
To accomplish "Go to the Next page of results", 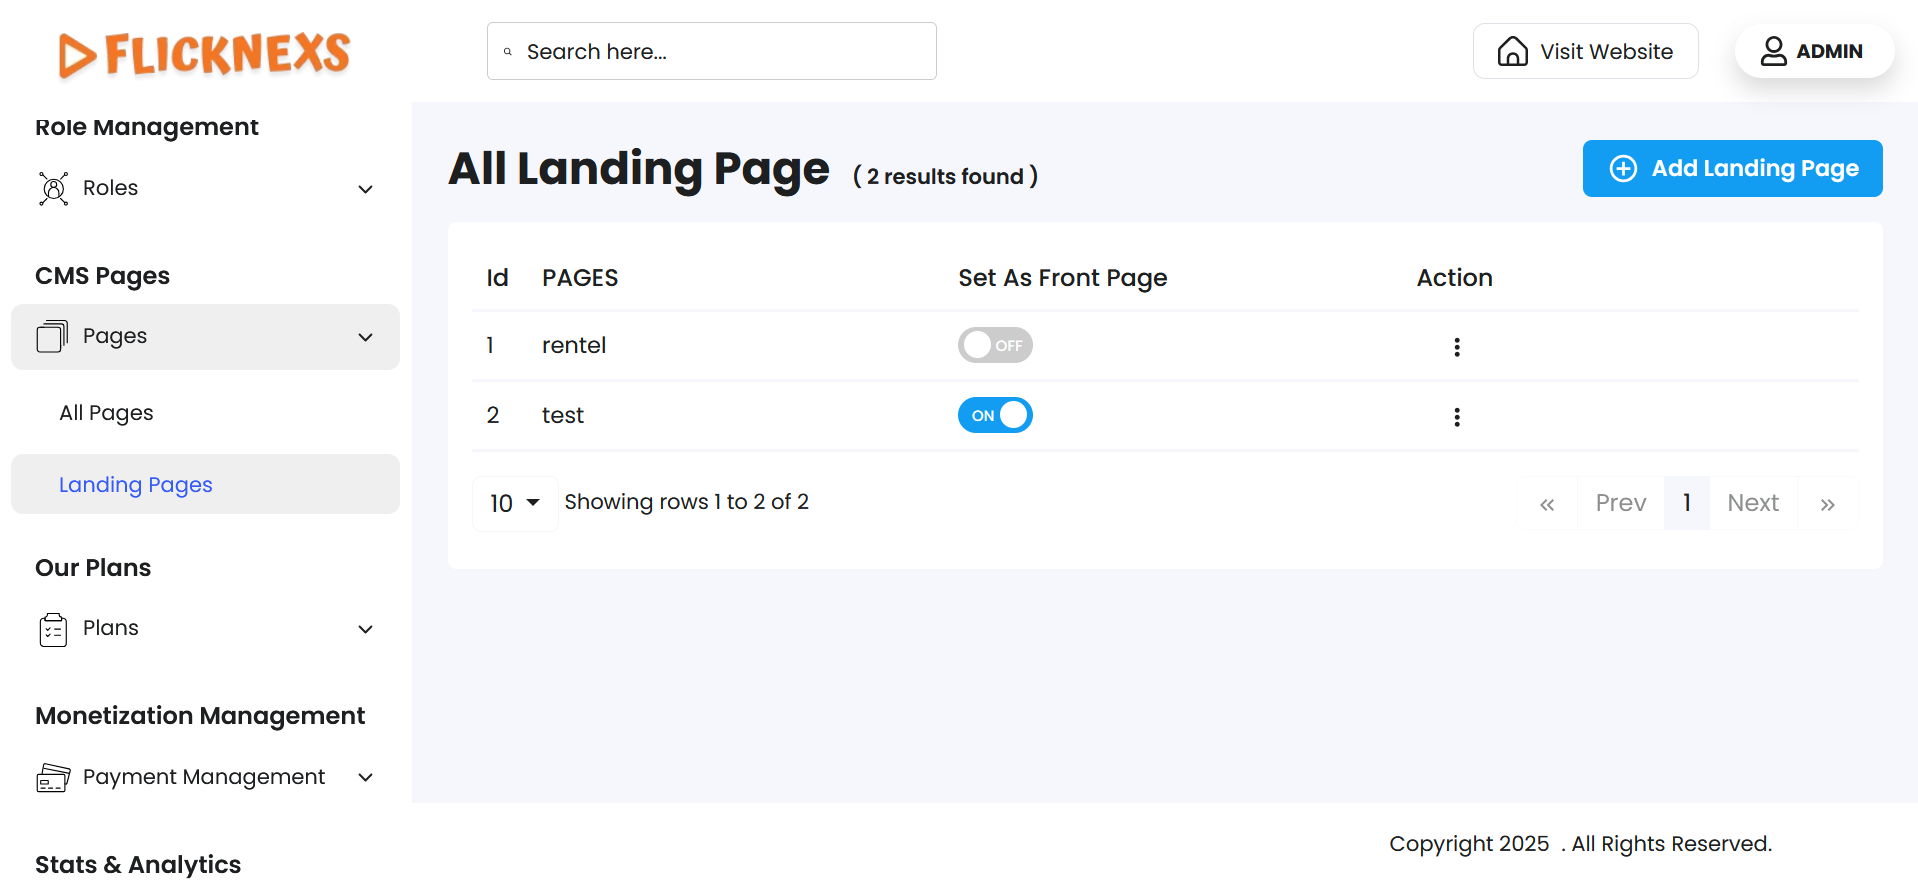I will [x=1752, y=503].
